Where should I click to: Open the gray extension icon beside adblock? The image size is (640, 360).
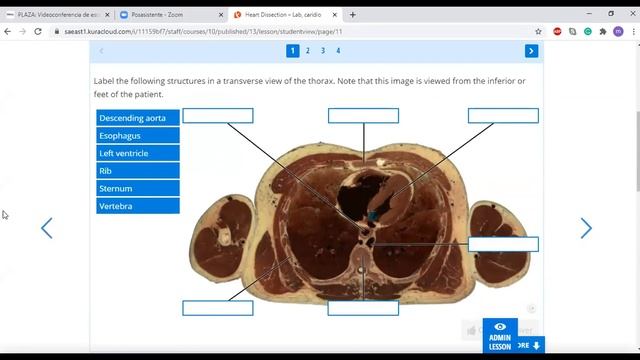pyautogui.click(x=573, y=31)
